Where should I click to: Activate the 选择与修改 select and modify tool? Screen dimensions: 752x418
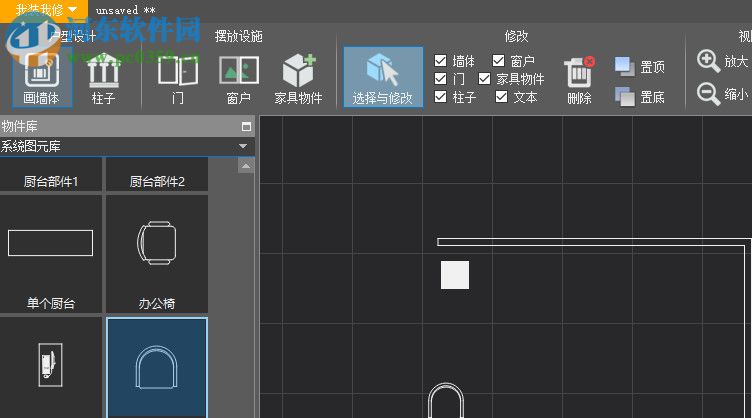383,77
